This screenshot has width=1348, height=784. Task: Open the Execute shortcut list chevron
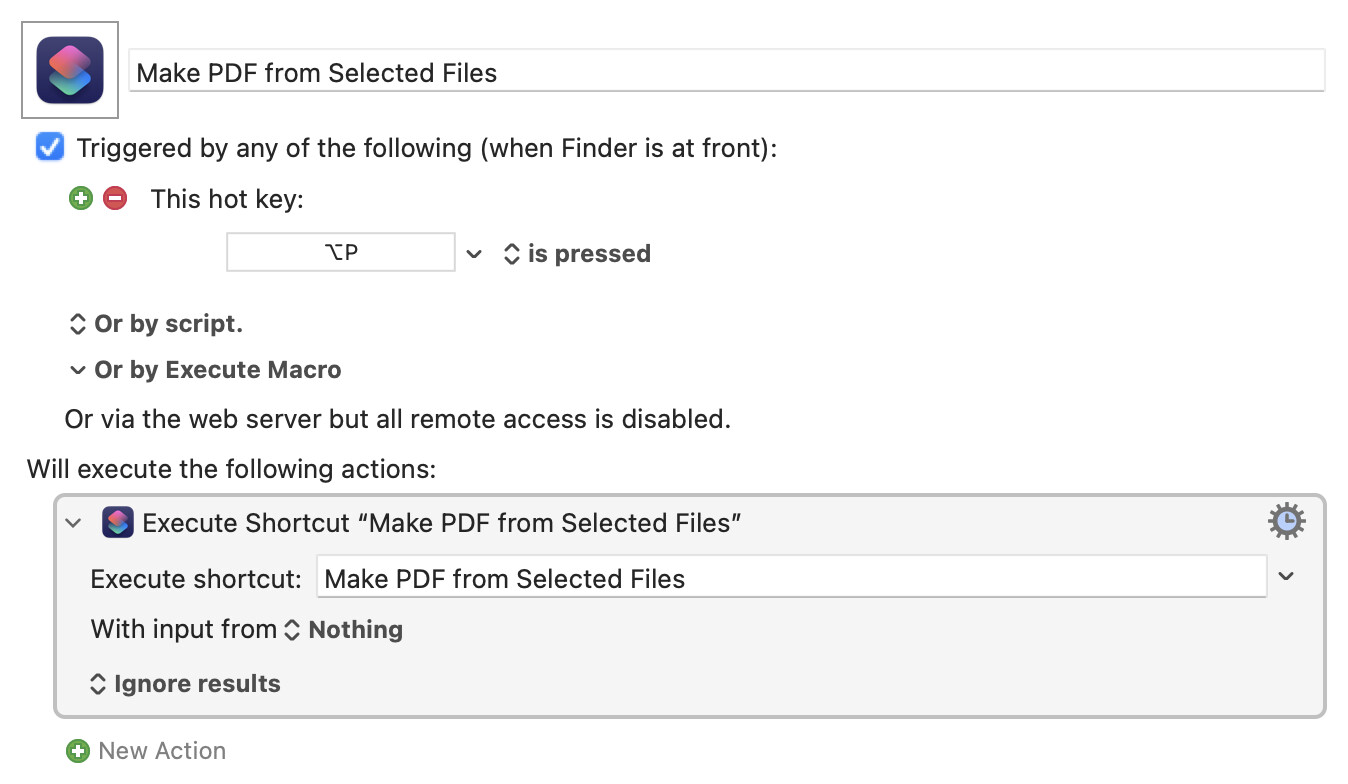click(x=1287, y=577)
